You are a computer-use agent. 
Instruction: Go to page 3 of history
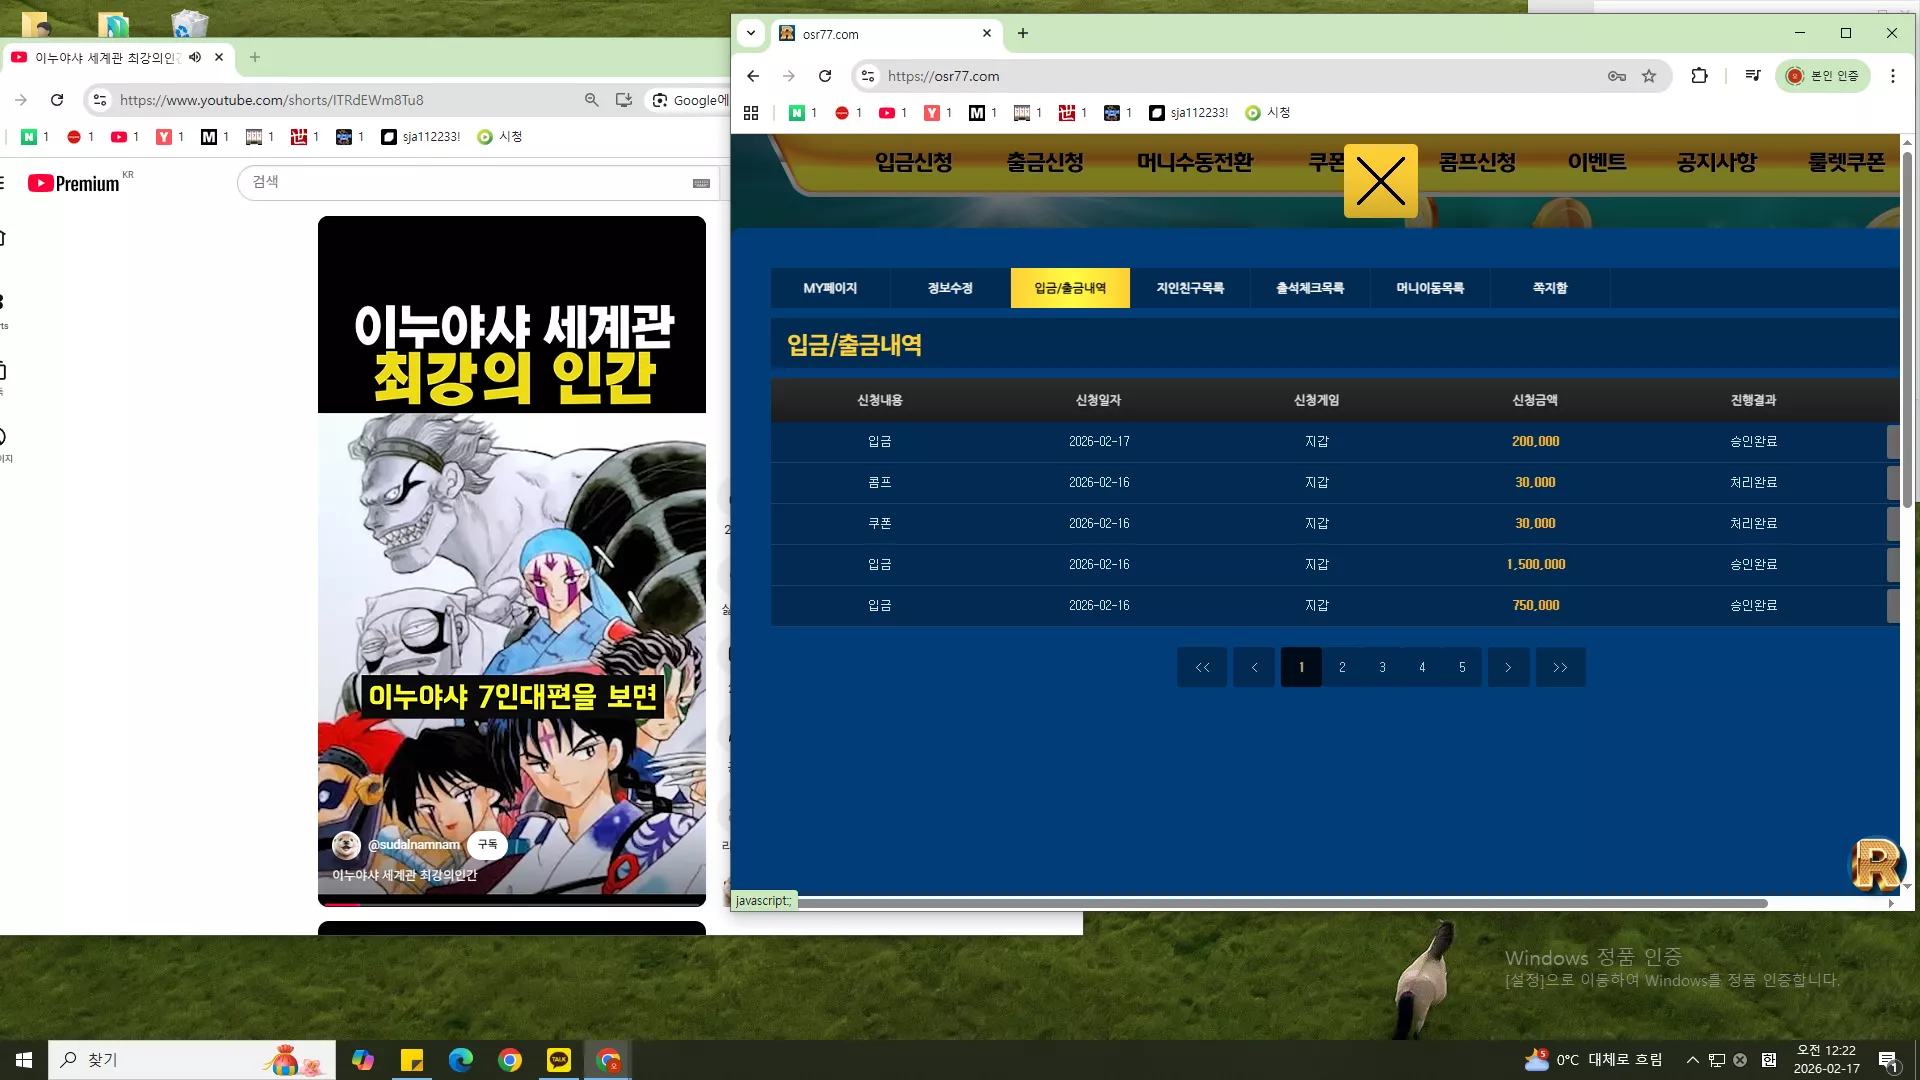[x=1382, y=667]
